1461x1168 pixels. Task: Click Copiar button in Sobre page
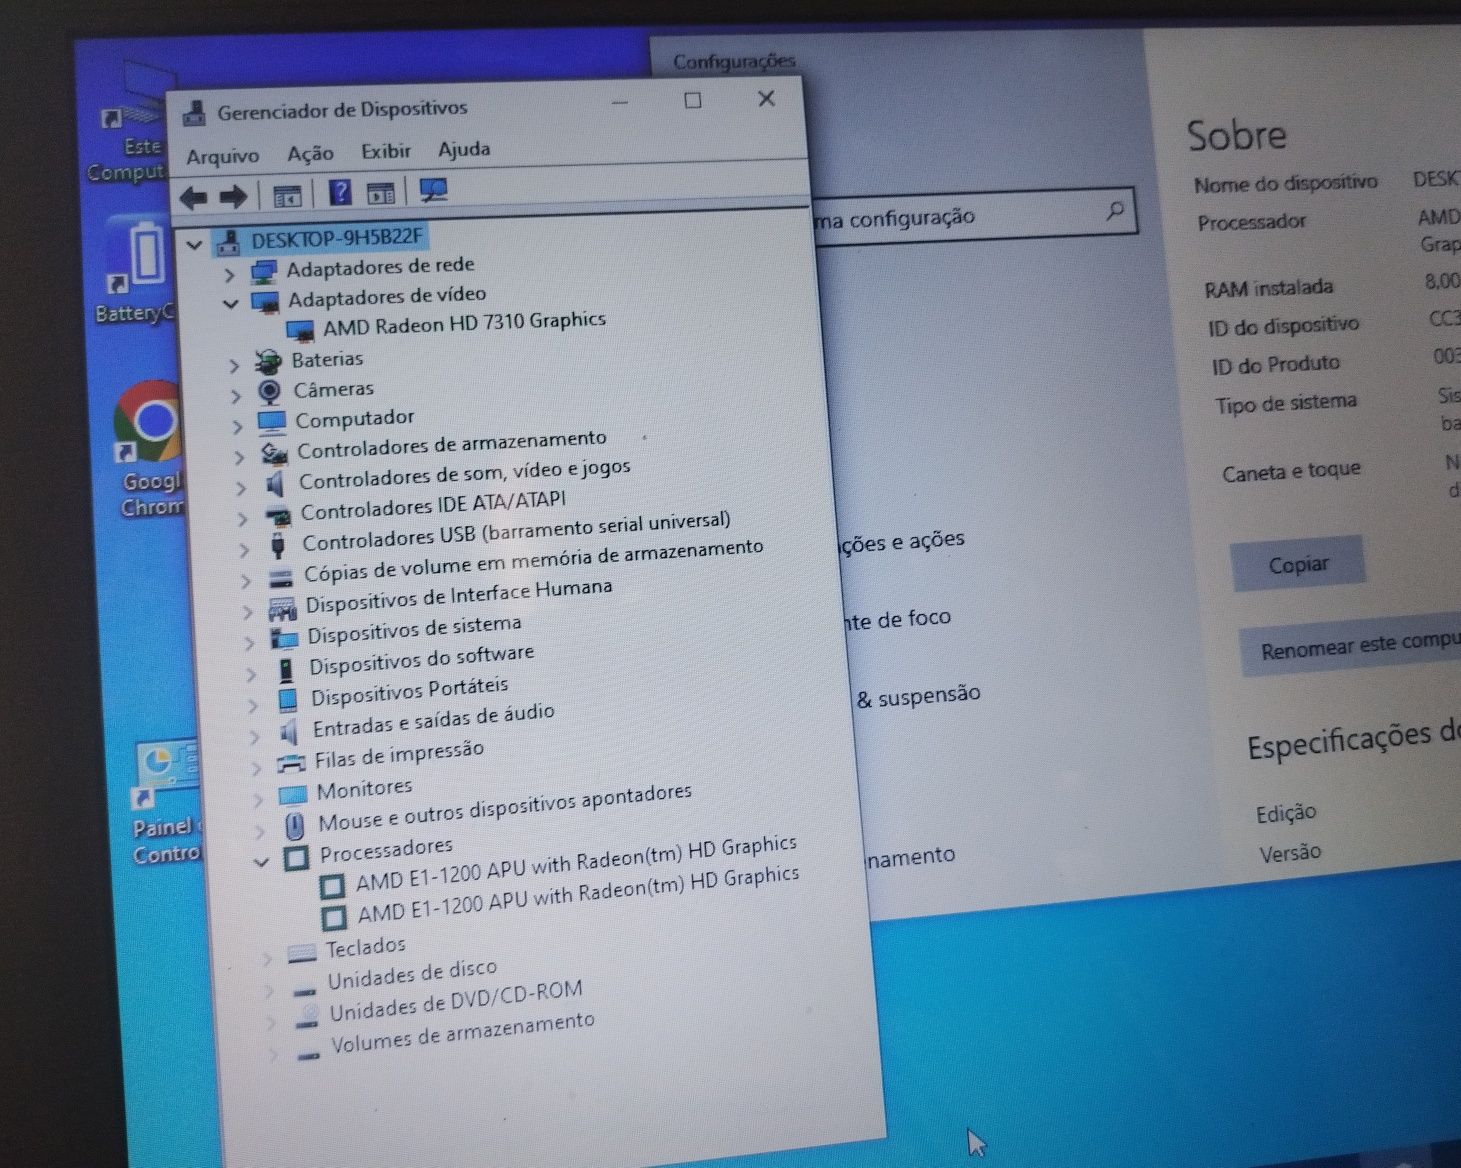click(x=1298, y=565)
